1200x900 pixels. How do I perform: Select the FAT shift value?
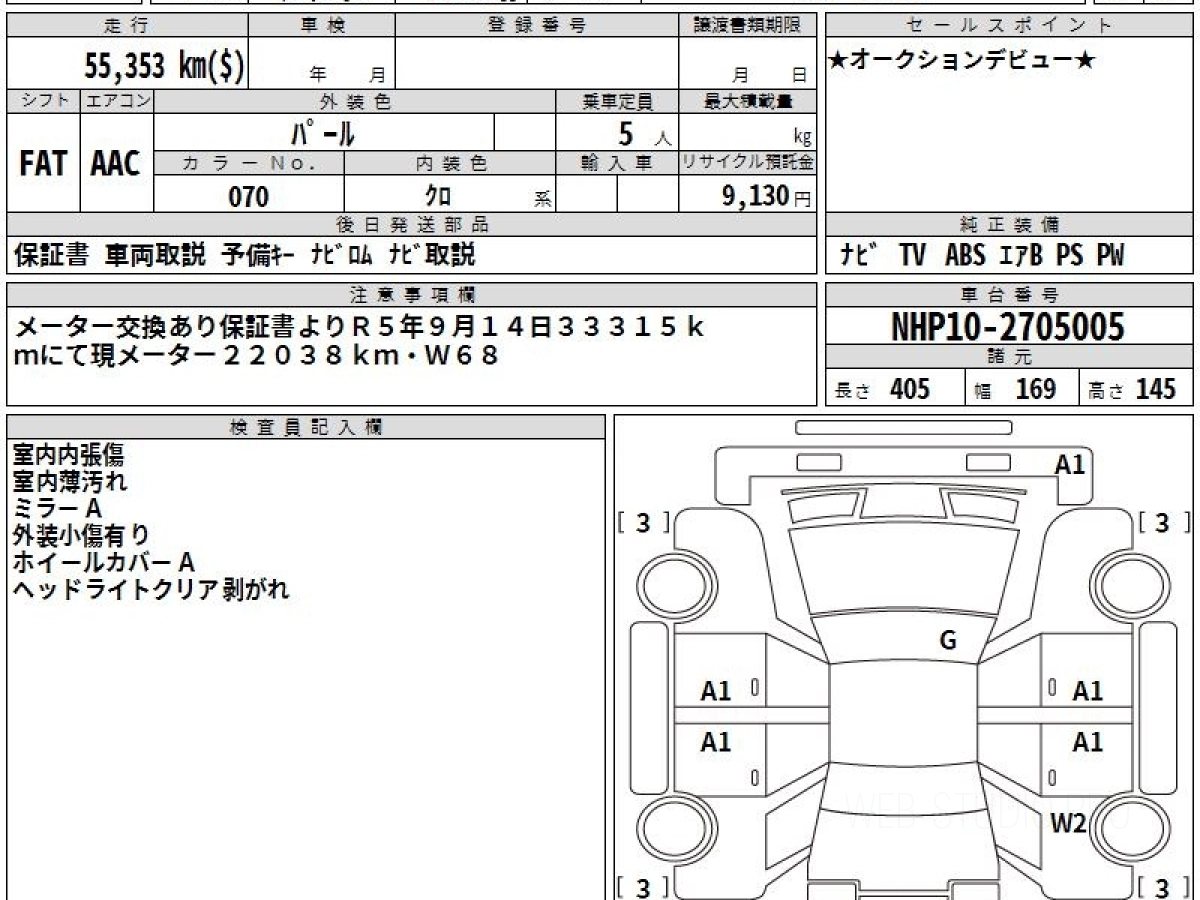(42, 164)
